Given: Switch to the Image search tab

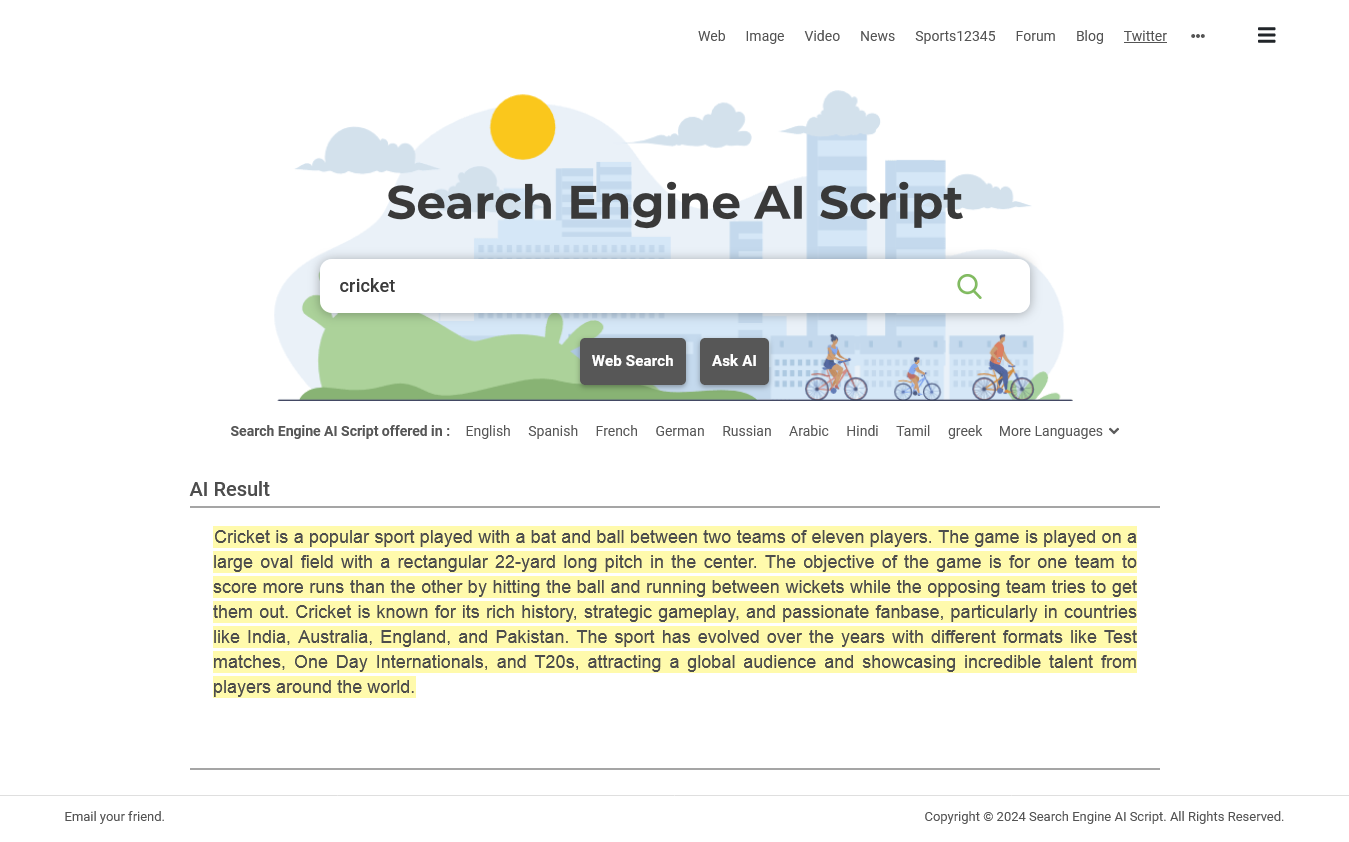Looking at the screenshot, I should [x=764, y=36].
